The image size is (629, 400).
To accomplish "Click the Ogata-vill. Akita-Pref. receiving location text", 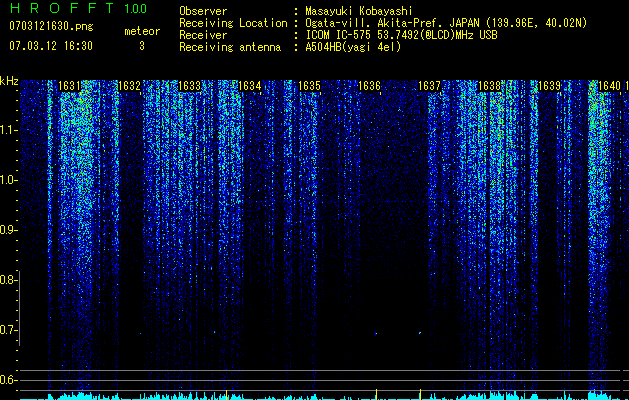I will click(446, 23).
